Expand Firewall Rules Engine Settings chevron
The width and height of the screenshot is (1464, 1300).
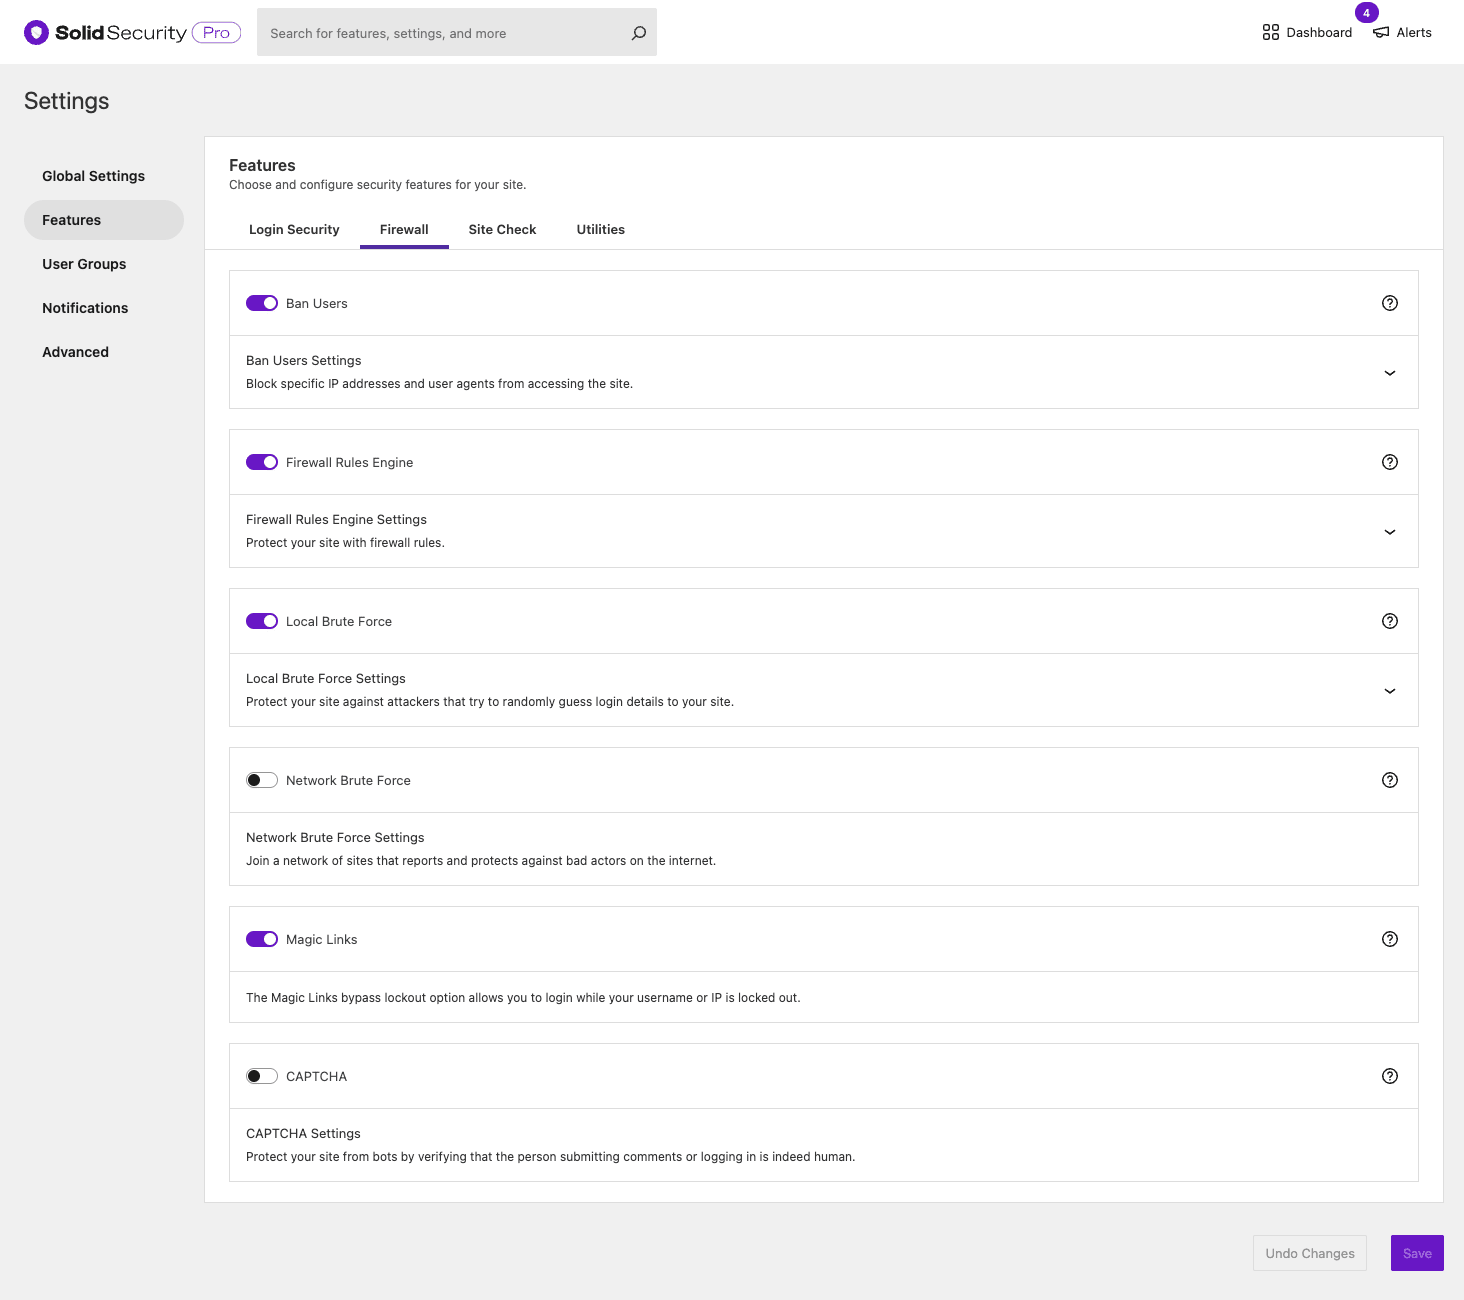point(1390,532)
